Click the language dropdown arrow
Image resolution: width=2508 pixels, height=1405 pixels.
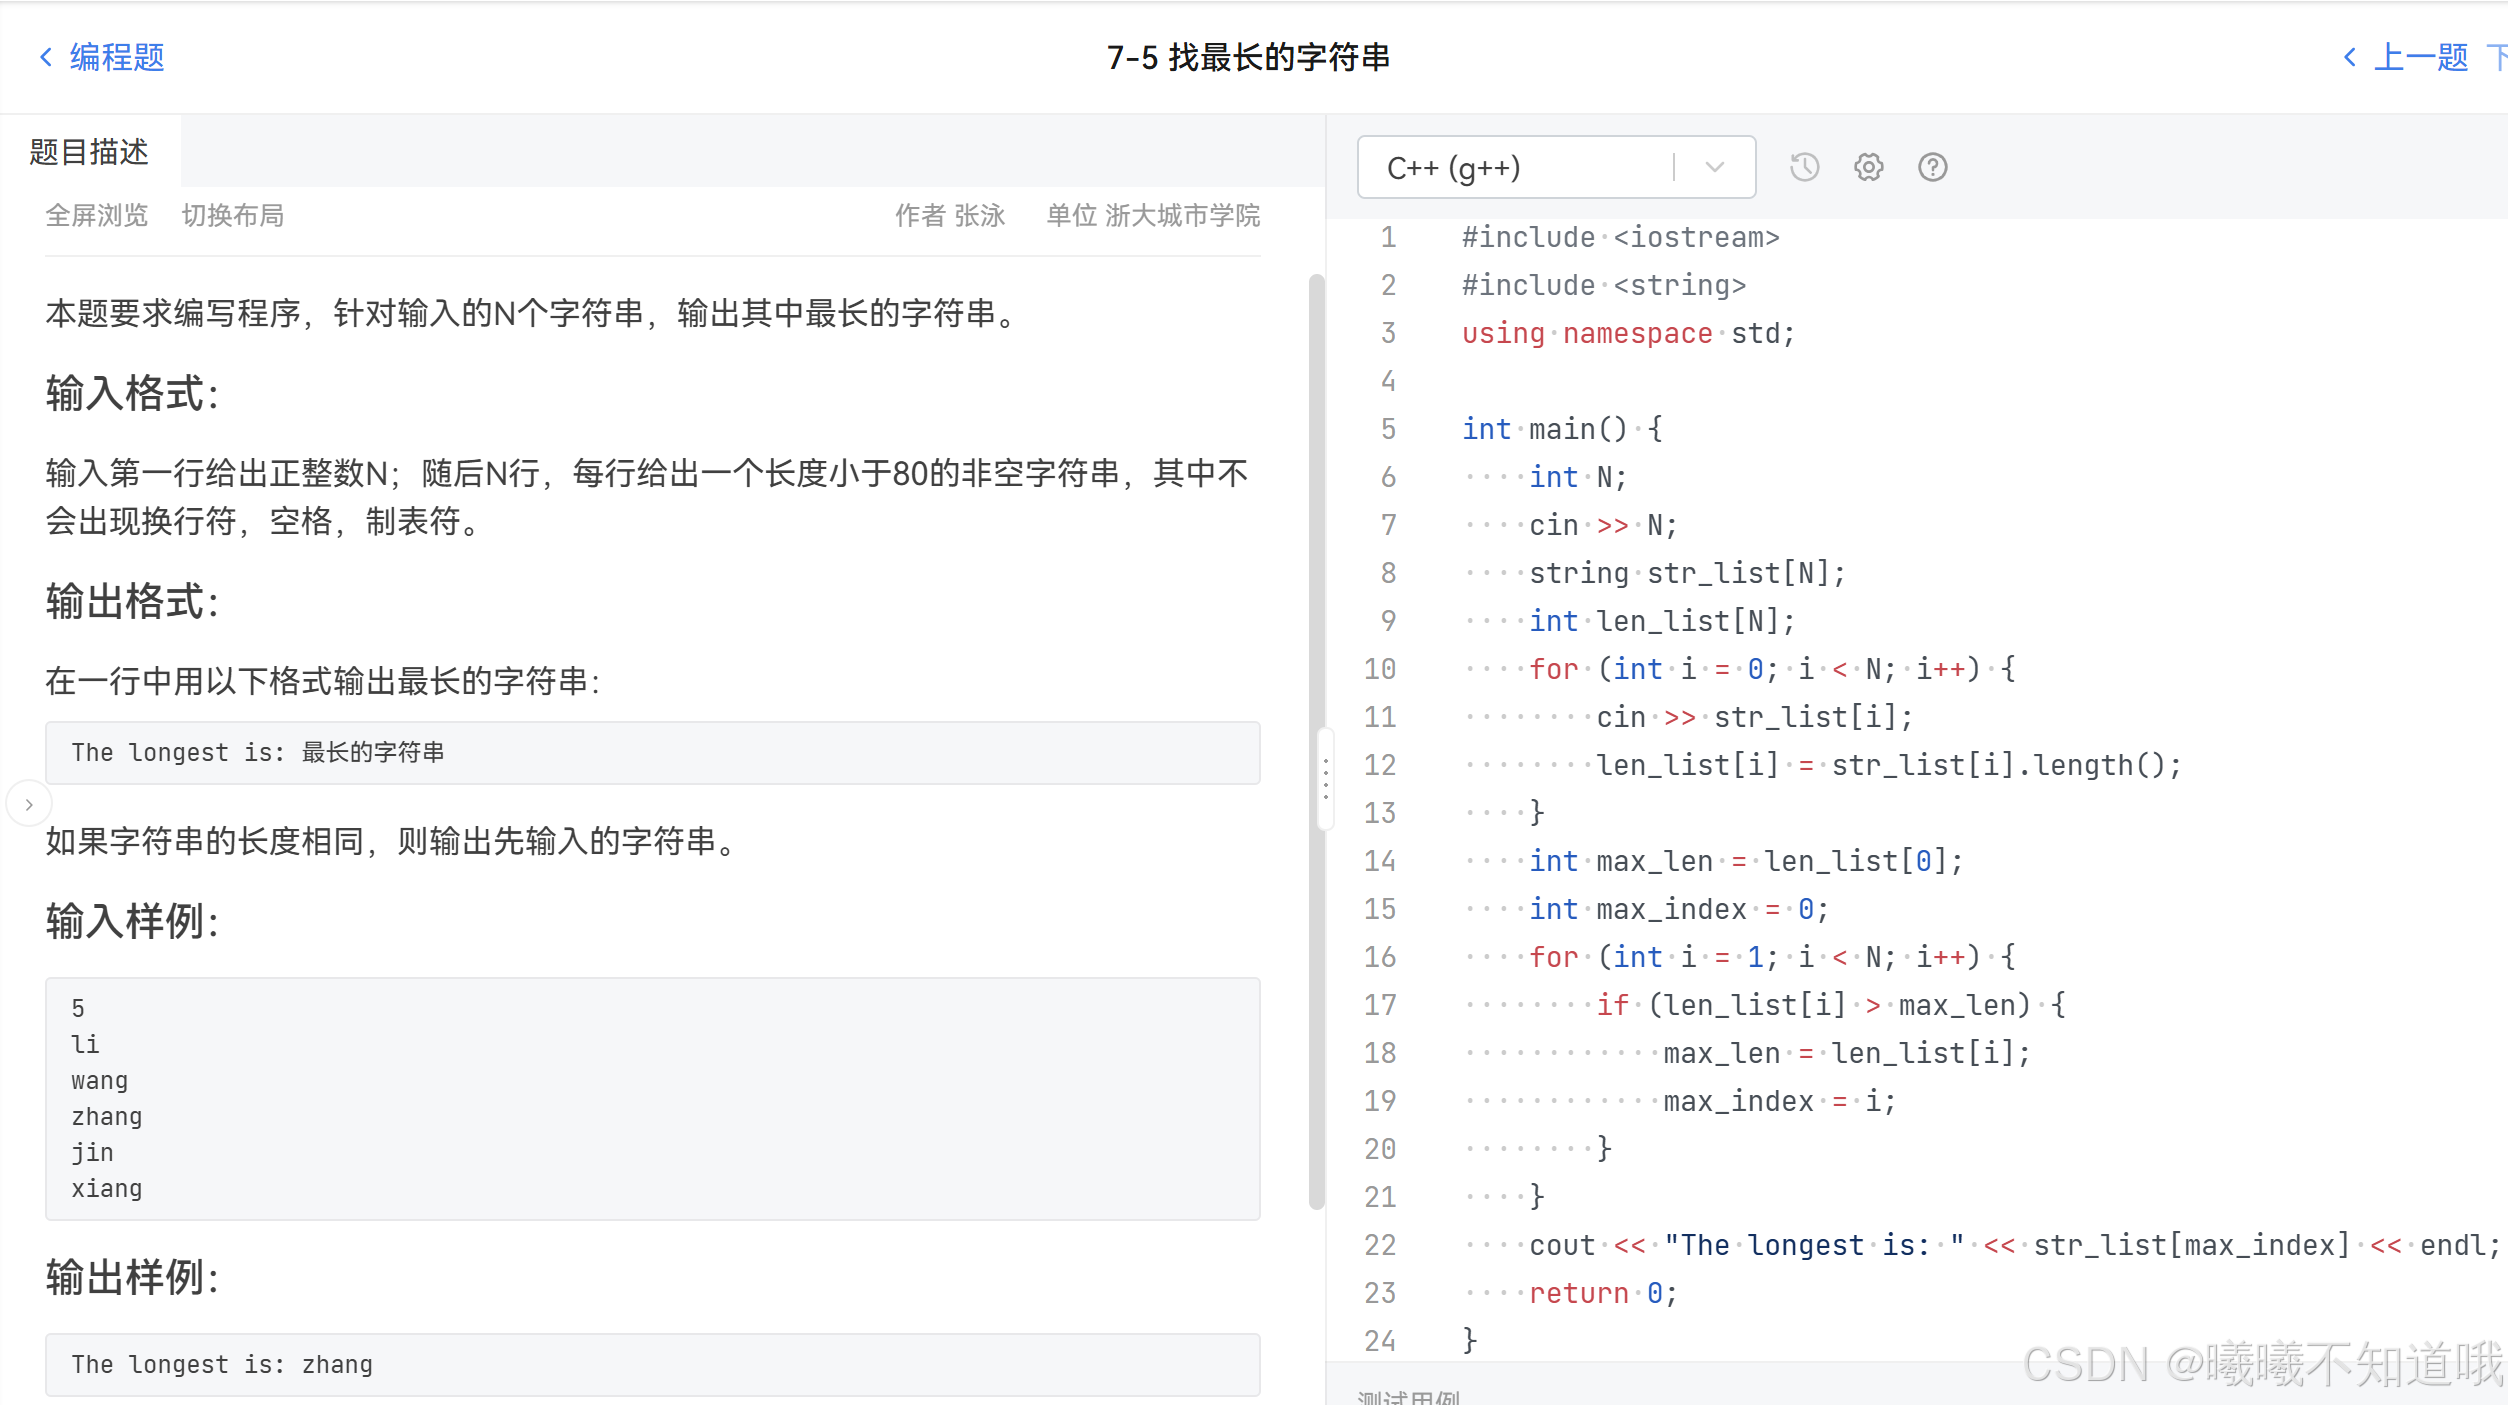pyautogui.click(x=1714, y=167)
